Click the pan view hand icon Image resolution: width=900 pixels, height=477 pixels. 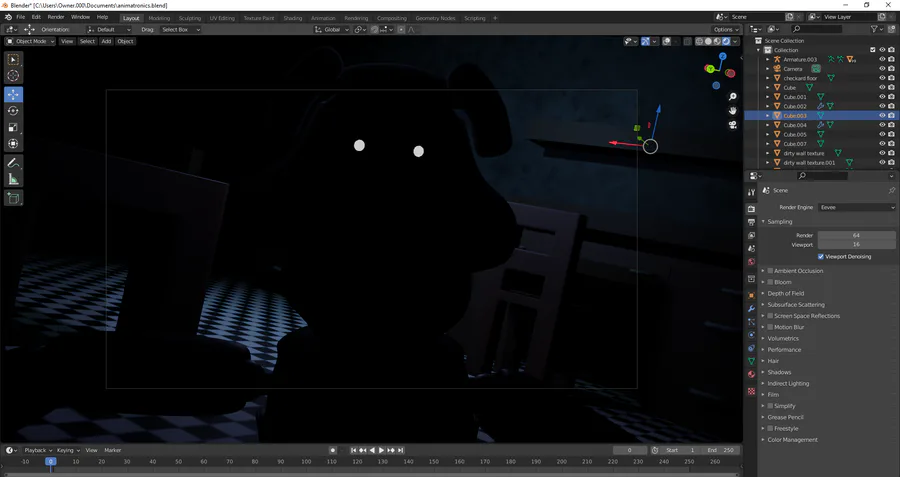pyautogui.click(x=732, y=111)
